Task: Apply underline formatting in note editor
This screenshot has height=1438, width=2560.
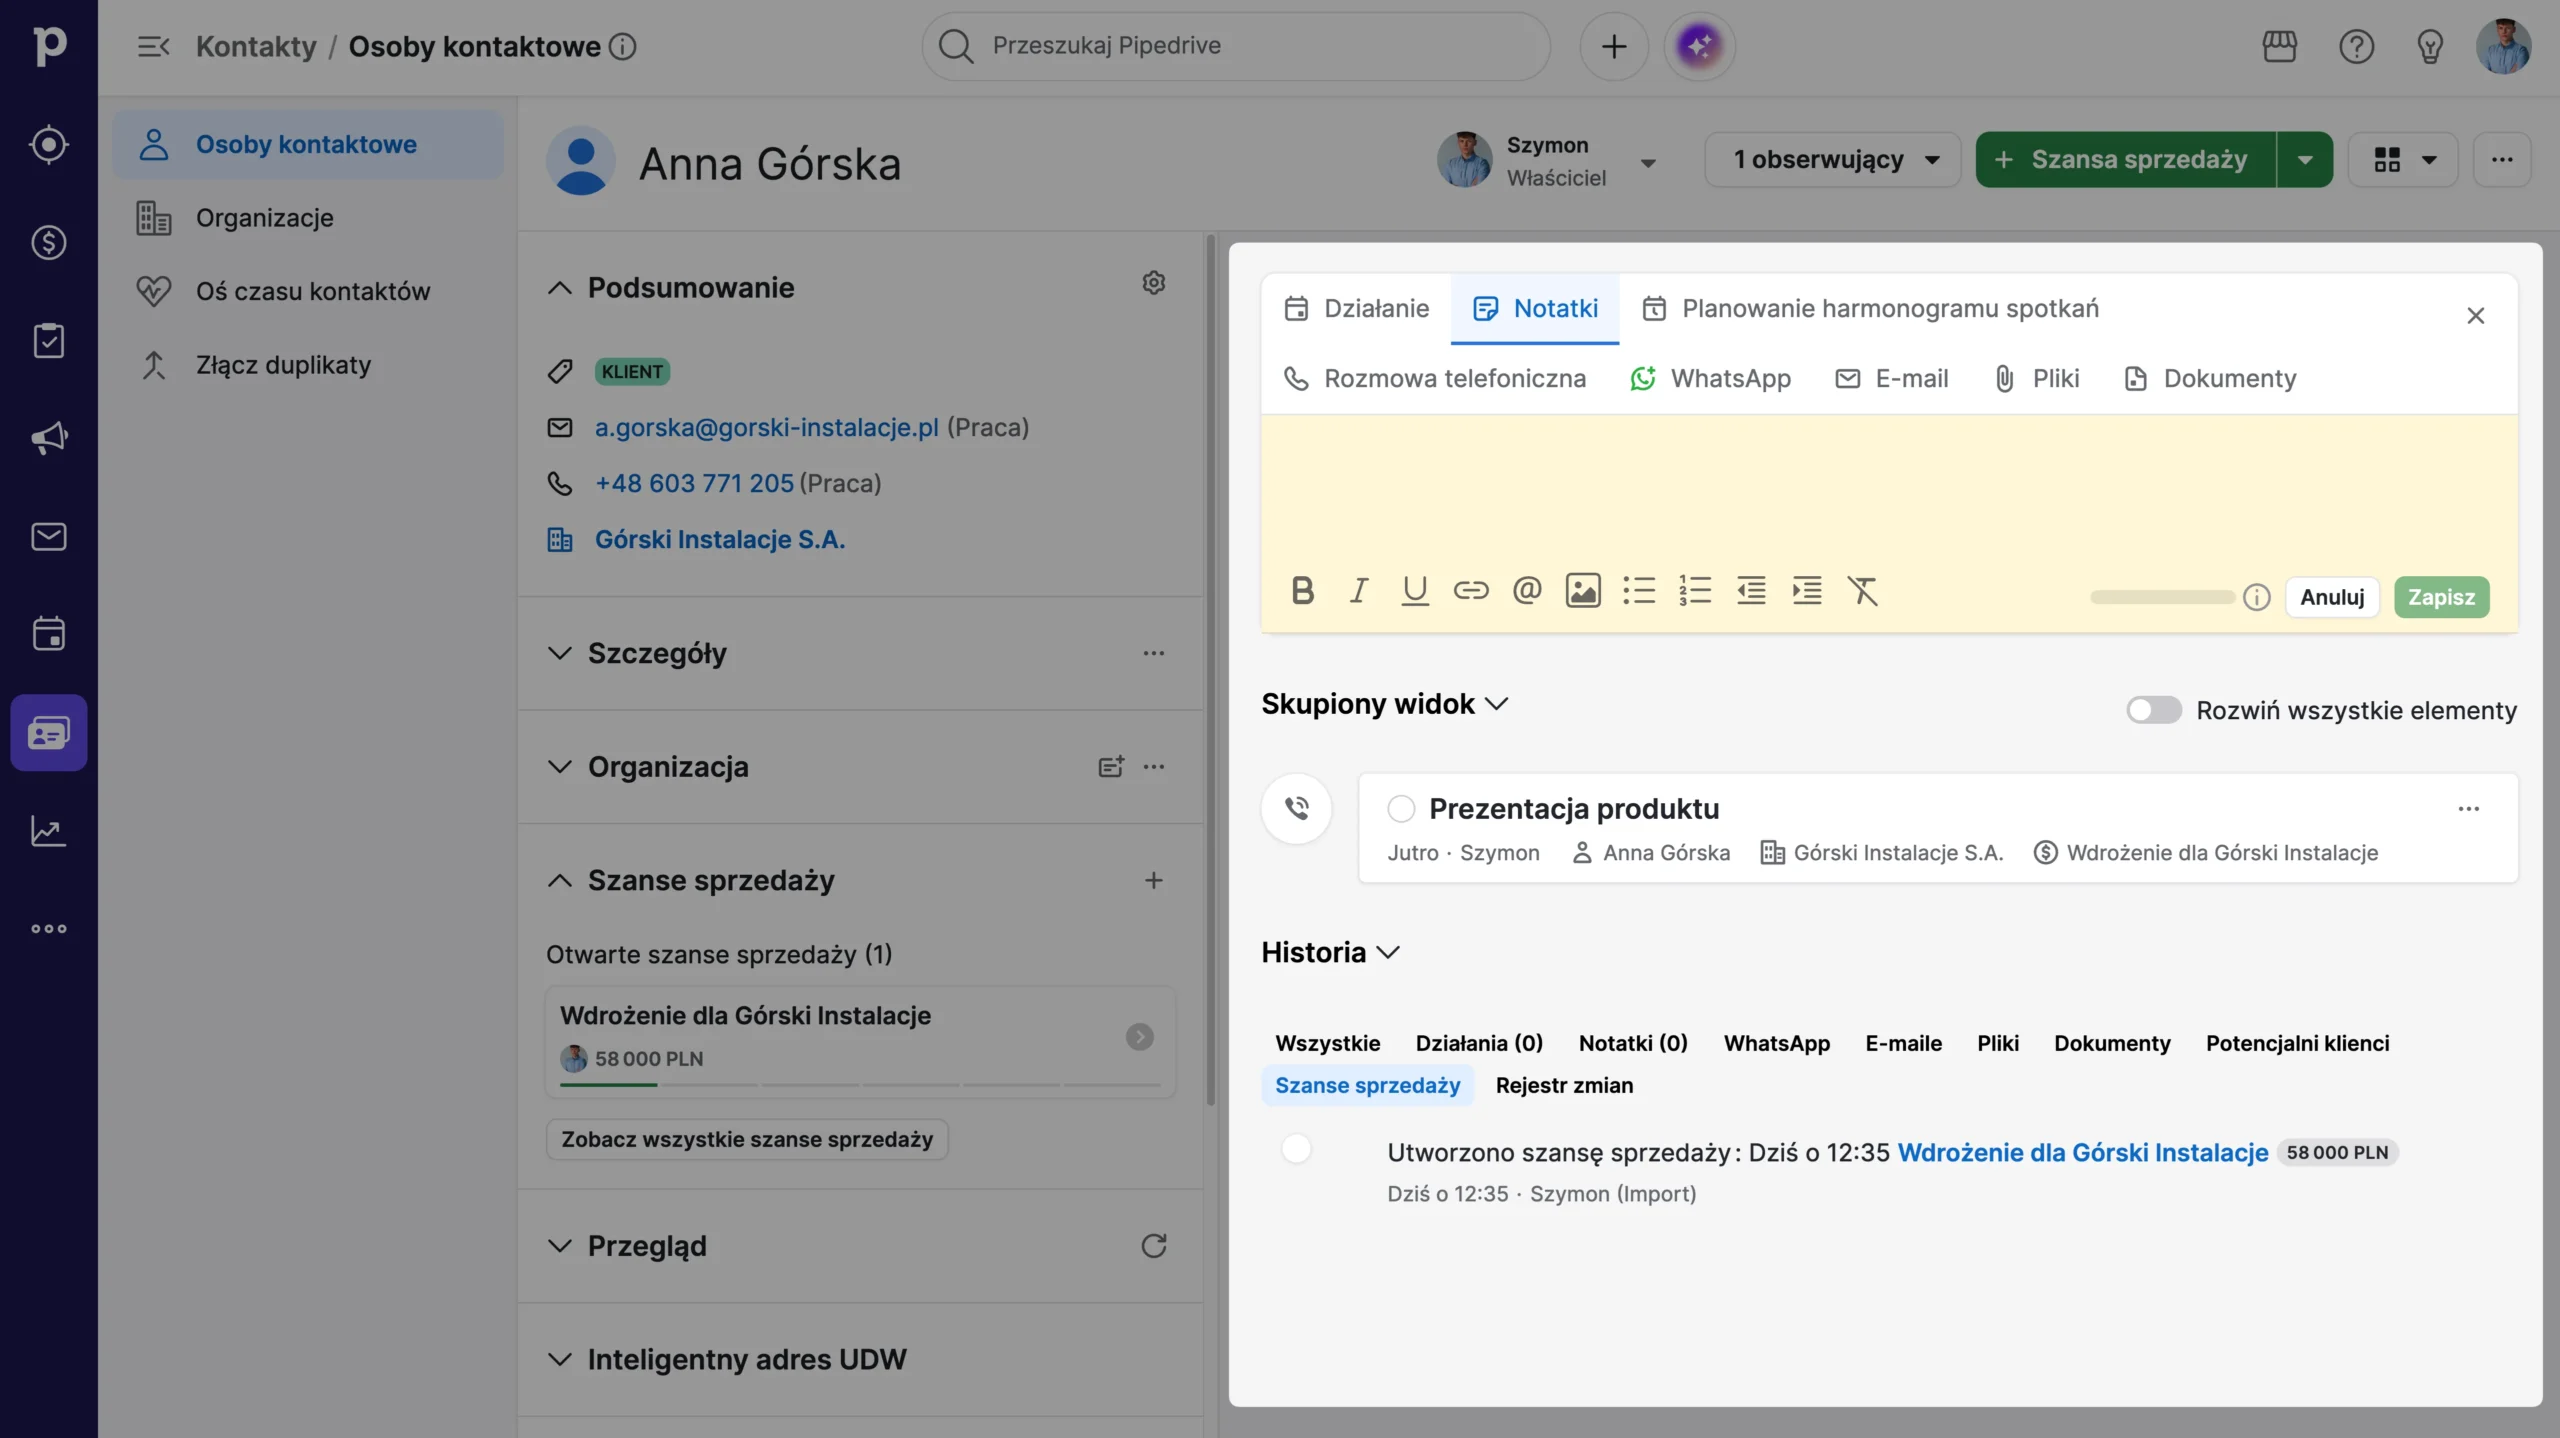Action: (x=1414, y=591)
